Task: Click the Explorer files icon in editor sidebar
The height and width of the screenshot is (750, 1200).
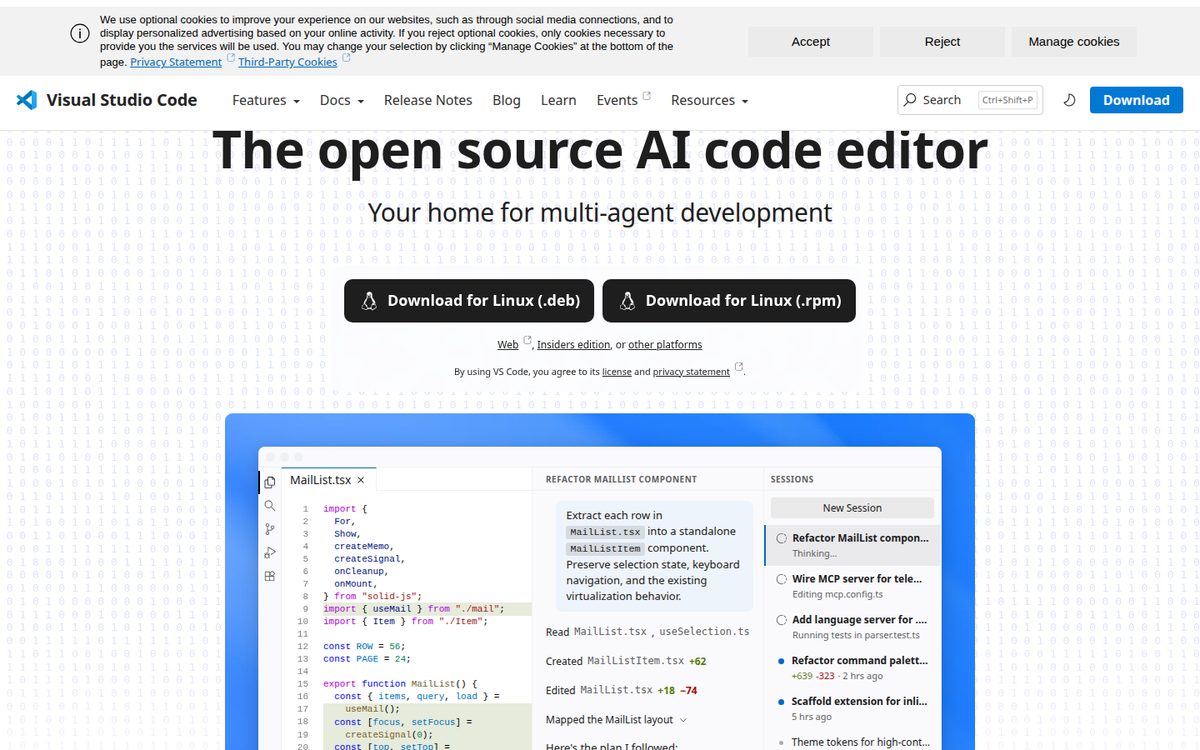Action: (270, 482)
